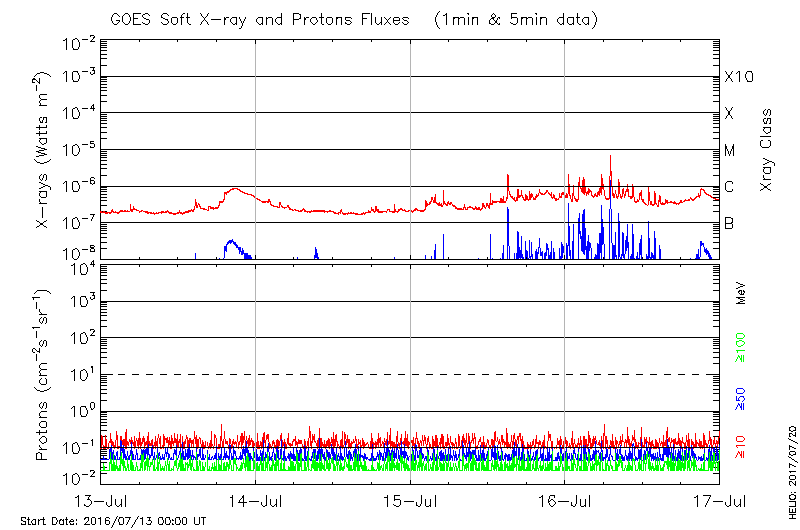Click the 17-Jul date label

pos(719,499)
